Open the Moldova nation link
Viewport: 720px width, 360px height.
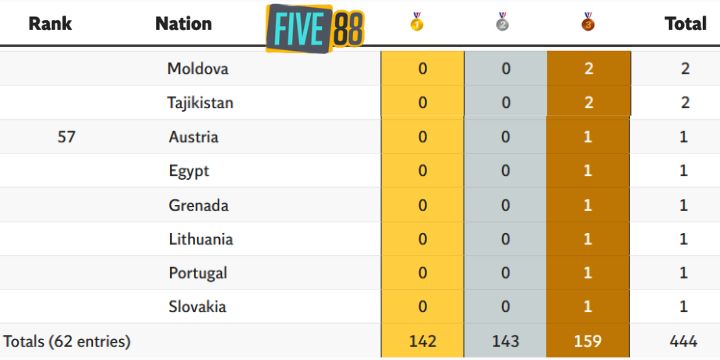[x=198, y=69]
